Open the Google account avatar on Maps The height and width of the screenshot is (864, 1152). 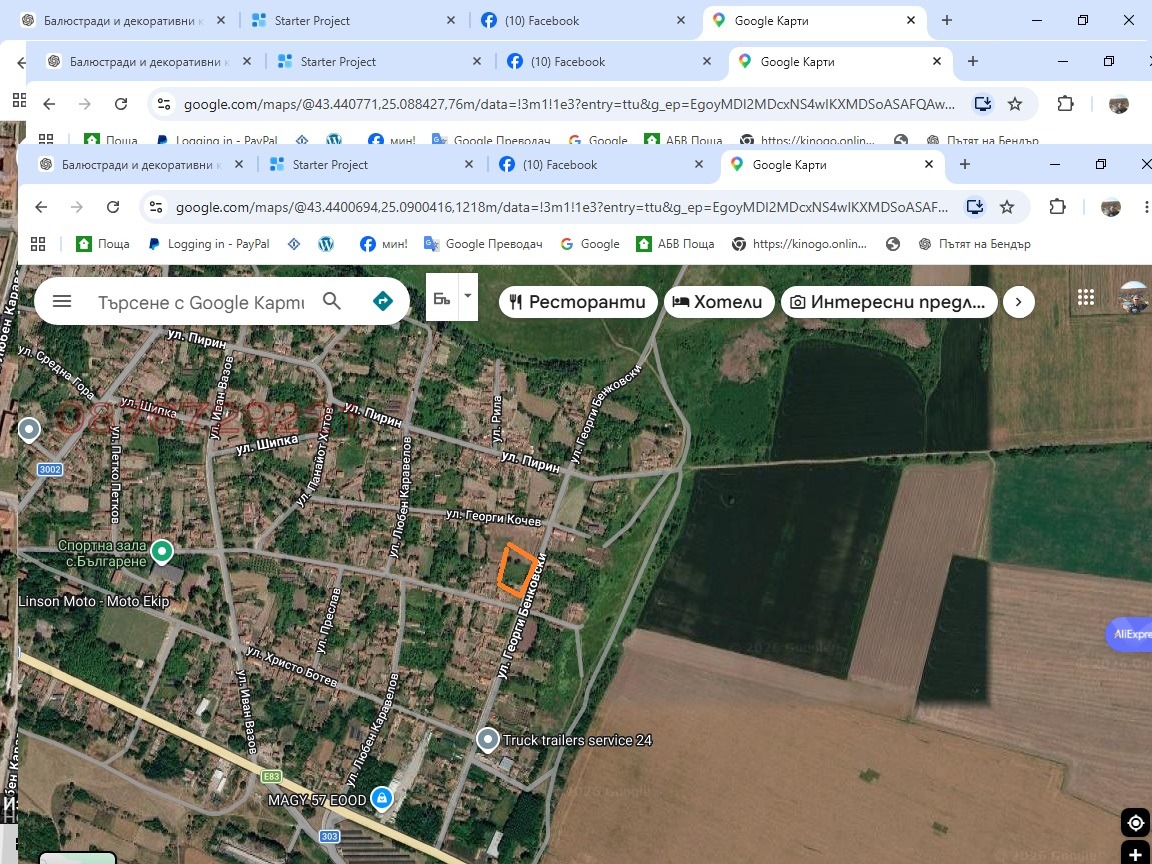(1134, 298)
